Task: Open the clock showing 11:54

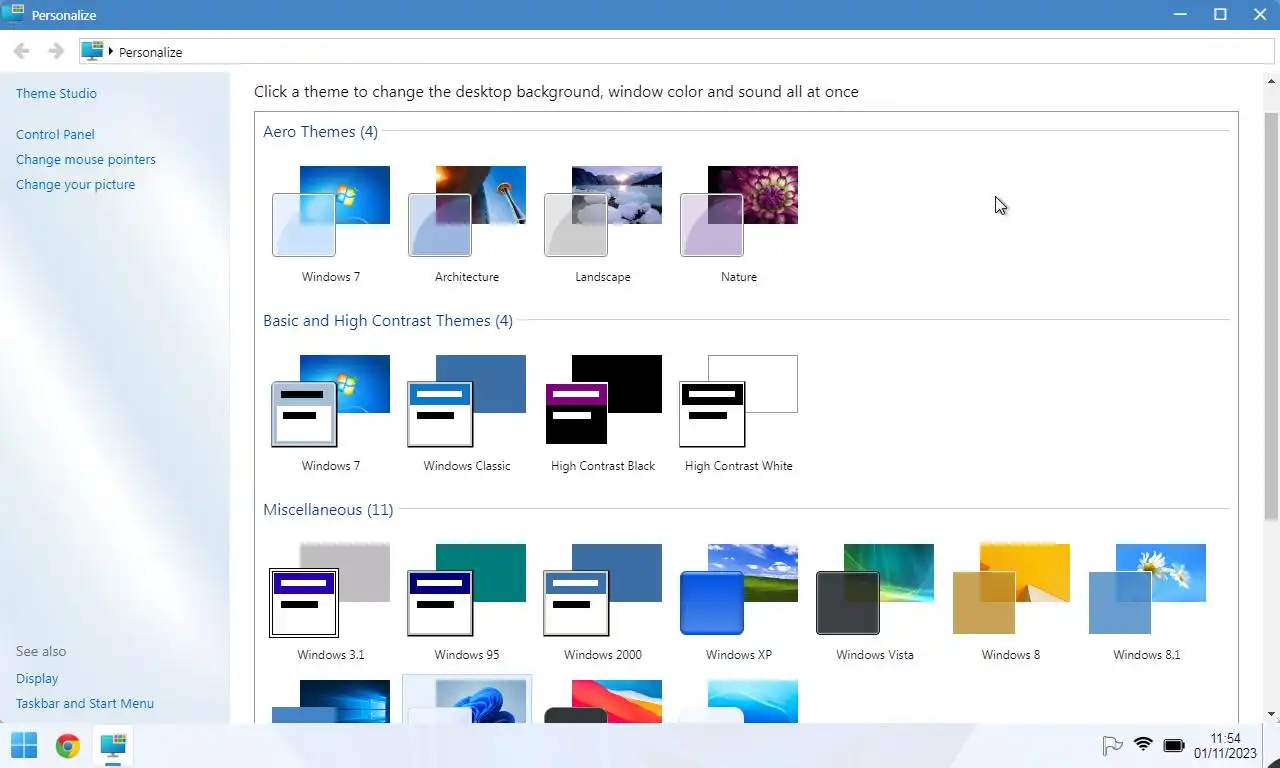Action: 1225,746
